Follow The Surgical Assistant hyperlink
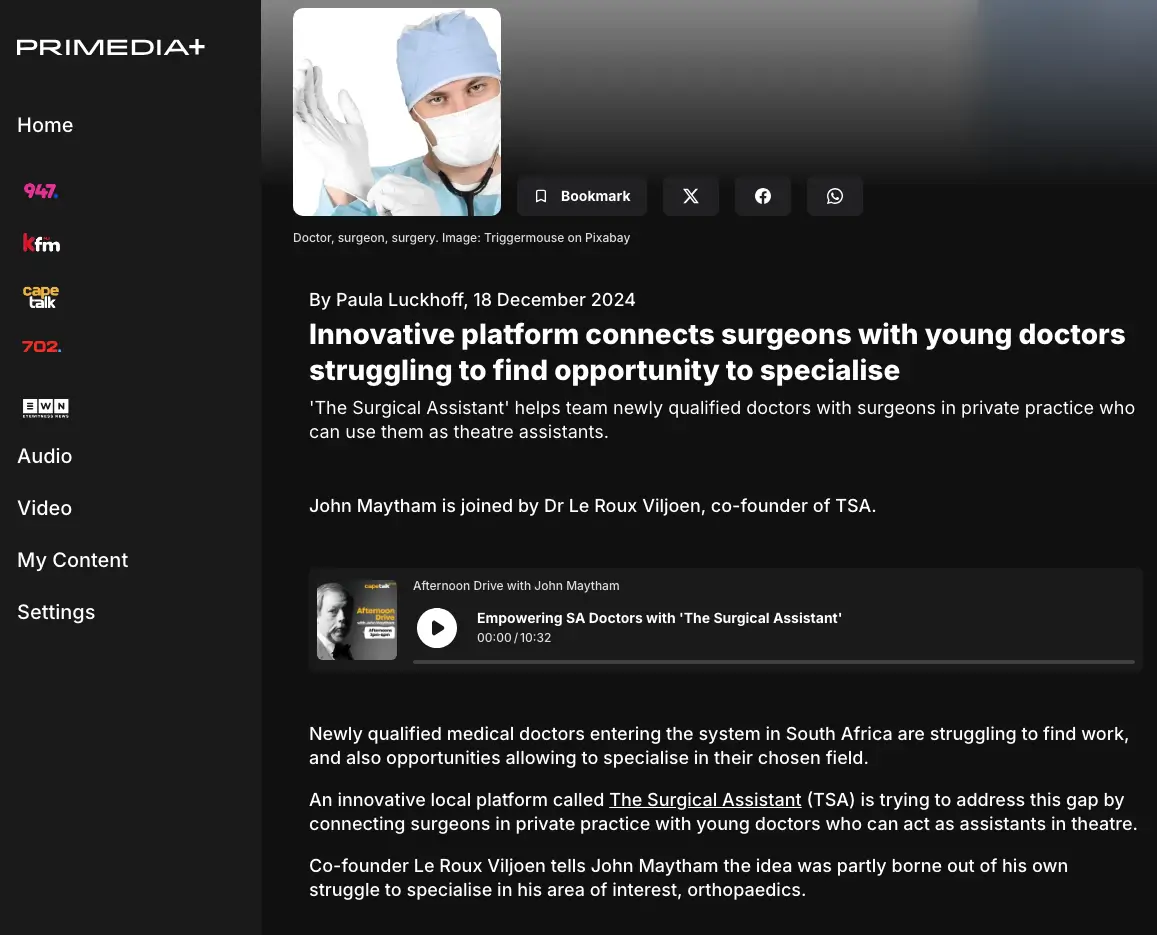The height and width of the screenshot is (935, 1157). coord(705,800)
